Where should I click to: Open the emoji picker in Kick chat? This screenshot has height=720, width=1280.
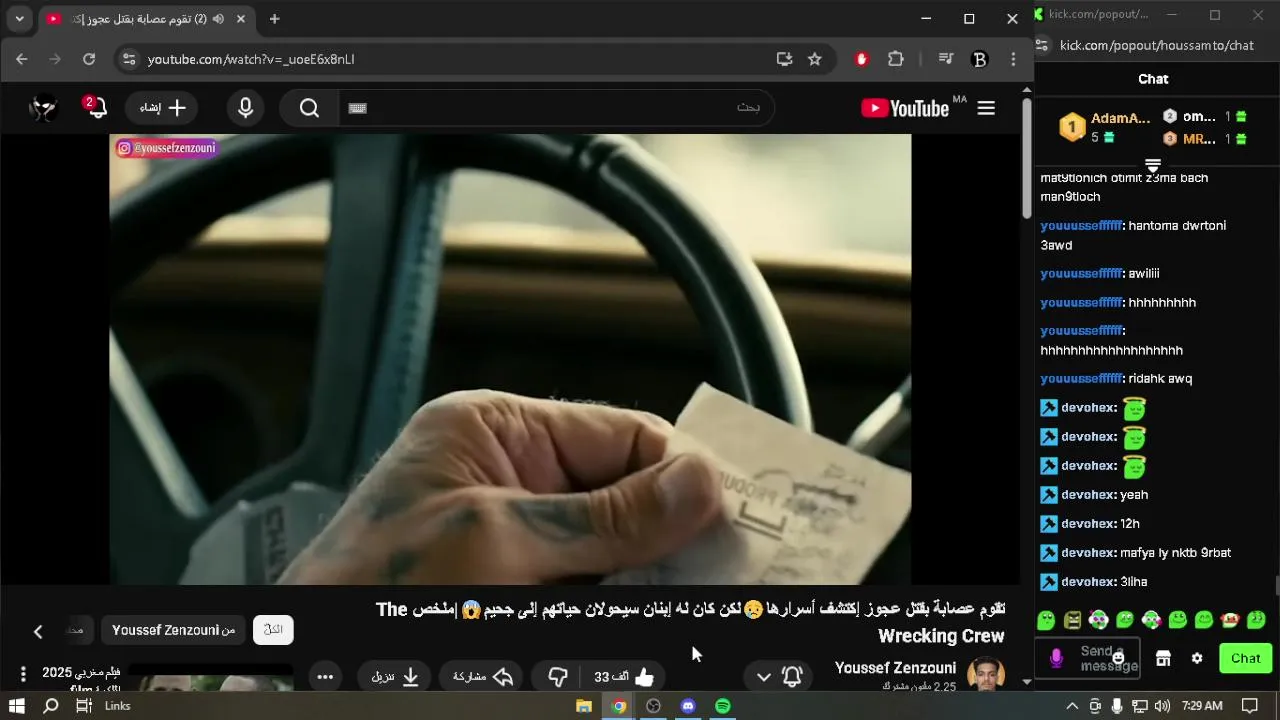pos(1119,658)
